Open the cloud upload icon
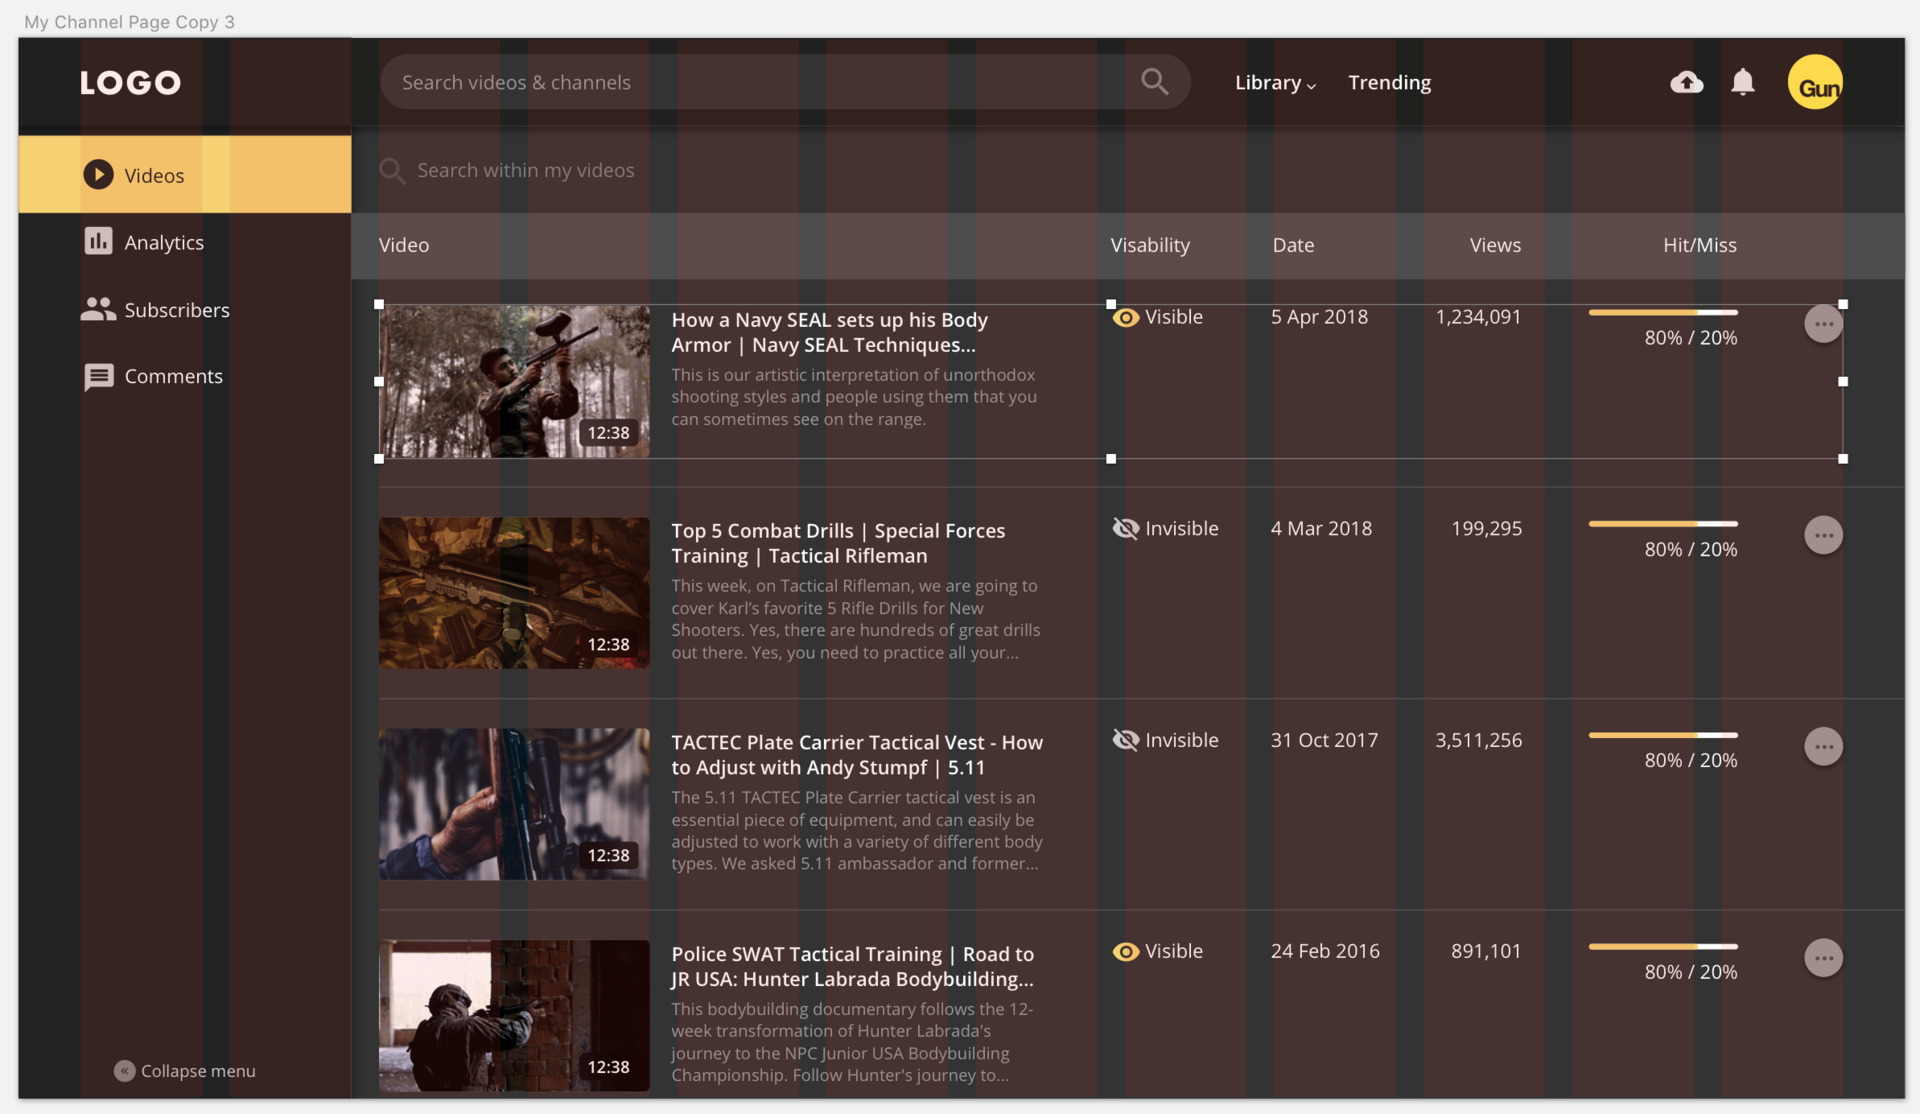1920x1114 pixels. tap(1687, 82)
